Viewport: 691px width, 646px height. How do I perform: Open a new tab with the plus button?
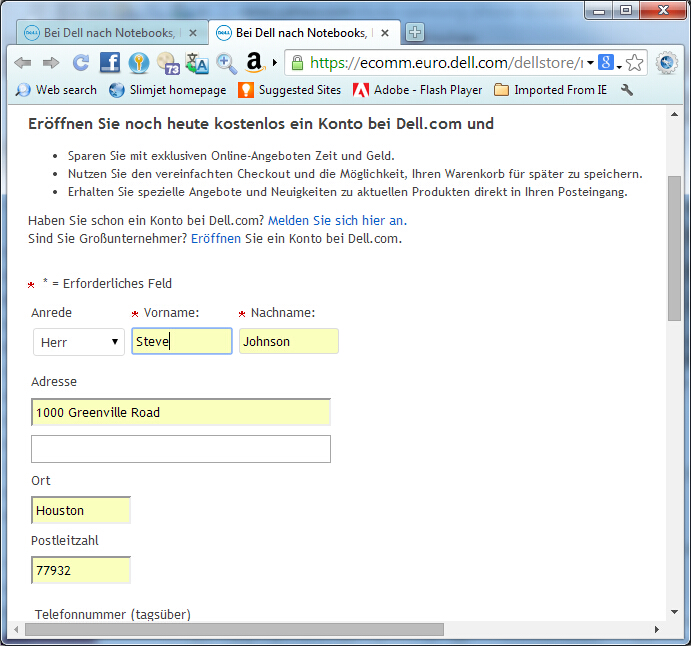pyautogui.click(x=415, y=32)
